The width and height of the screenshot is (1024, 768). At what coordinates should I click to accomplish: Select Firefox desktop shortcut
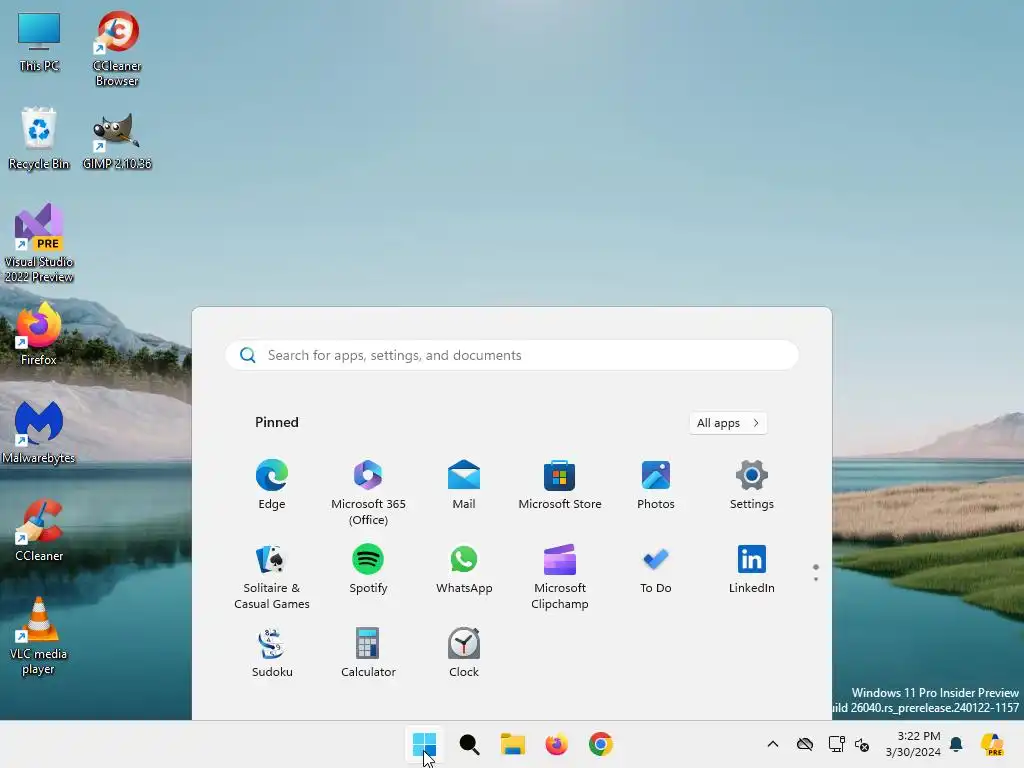(x=39, y=333)
